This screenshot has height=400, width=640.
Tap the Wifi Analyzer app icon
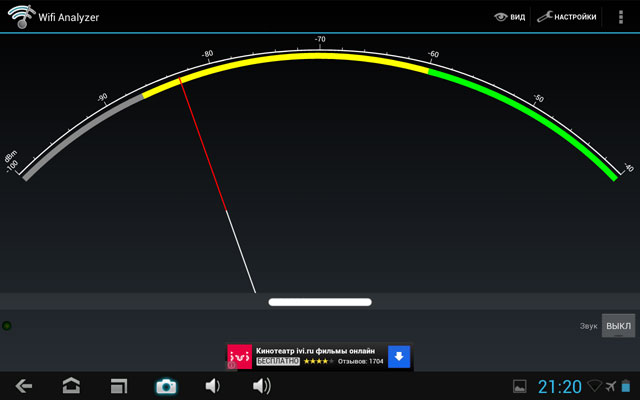pyautogui.click(x=21, y=16)
